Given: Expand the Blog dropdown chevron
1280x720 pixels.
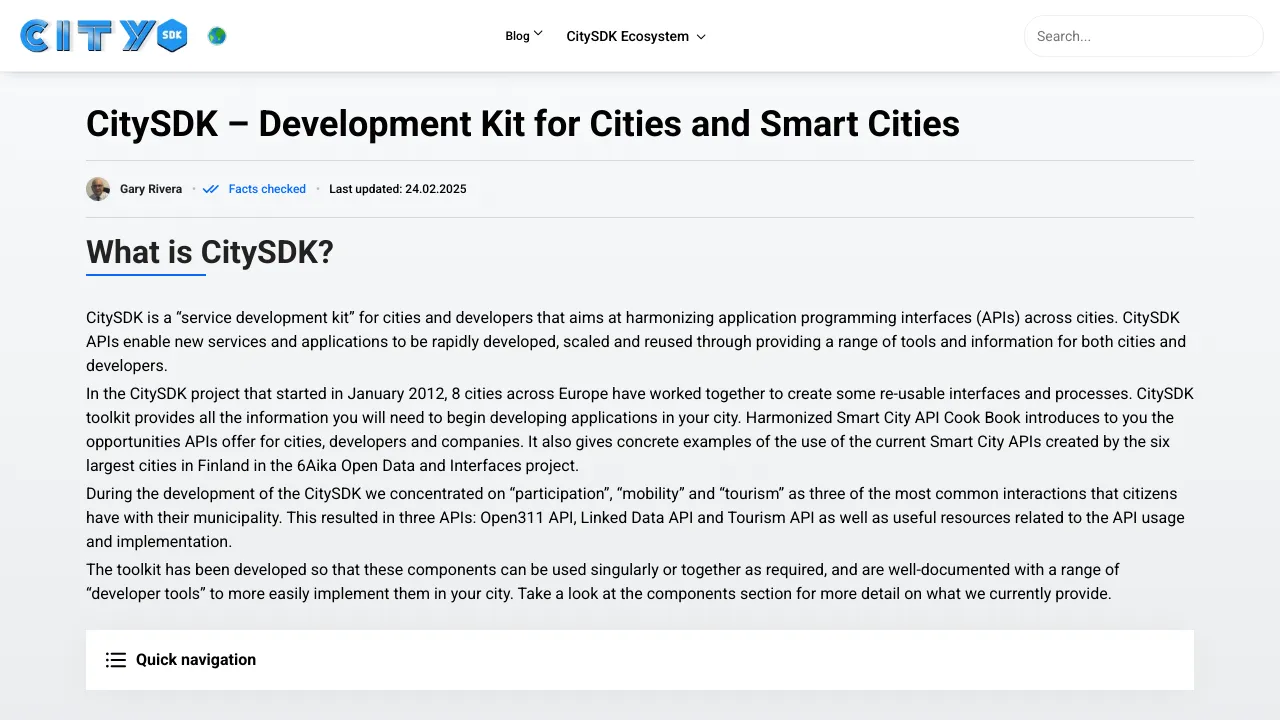Looking at the screenshot, I should coord(538,34).
